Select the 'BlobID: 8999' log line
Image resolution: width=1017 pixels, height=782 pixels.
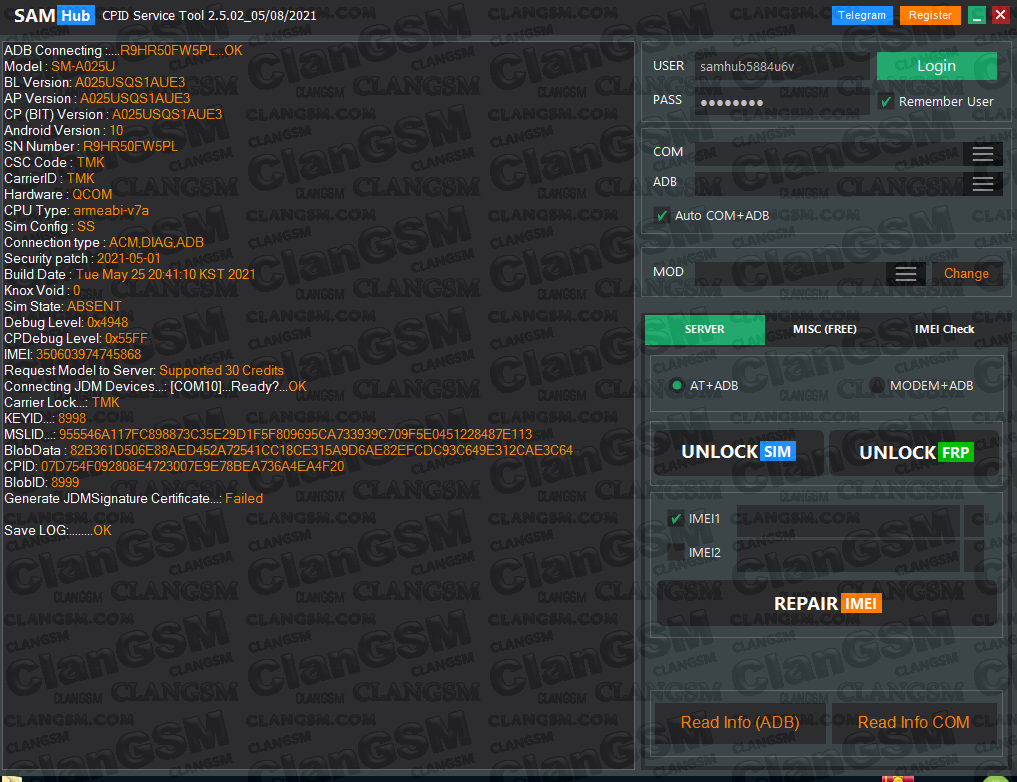pyautogui.click(x=42, y=482)
